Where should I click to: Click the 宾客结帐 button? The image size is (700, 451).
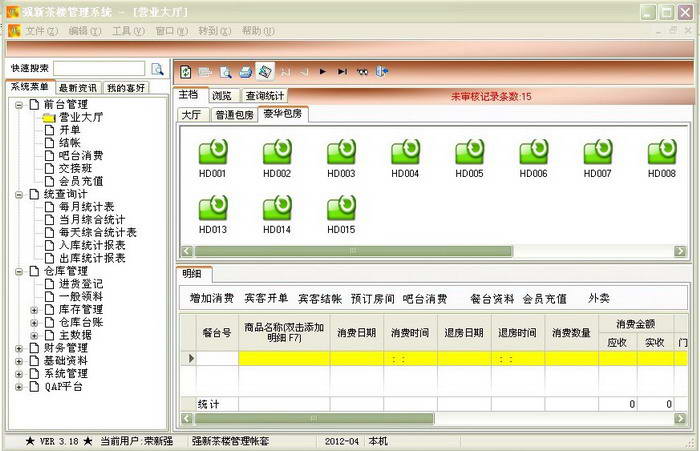tap(320, 298)
